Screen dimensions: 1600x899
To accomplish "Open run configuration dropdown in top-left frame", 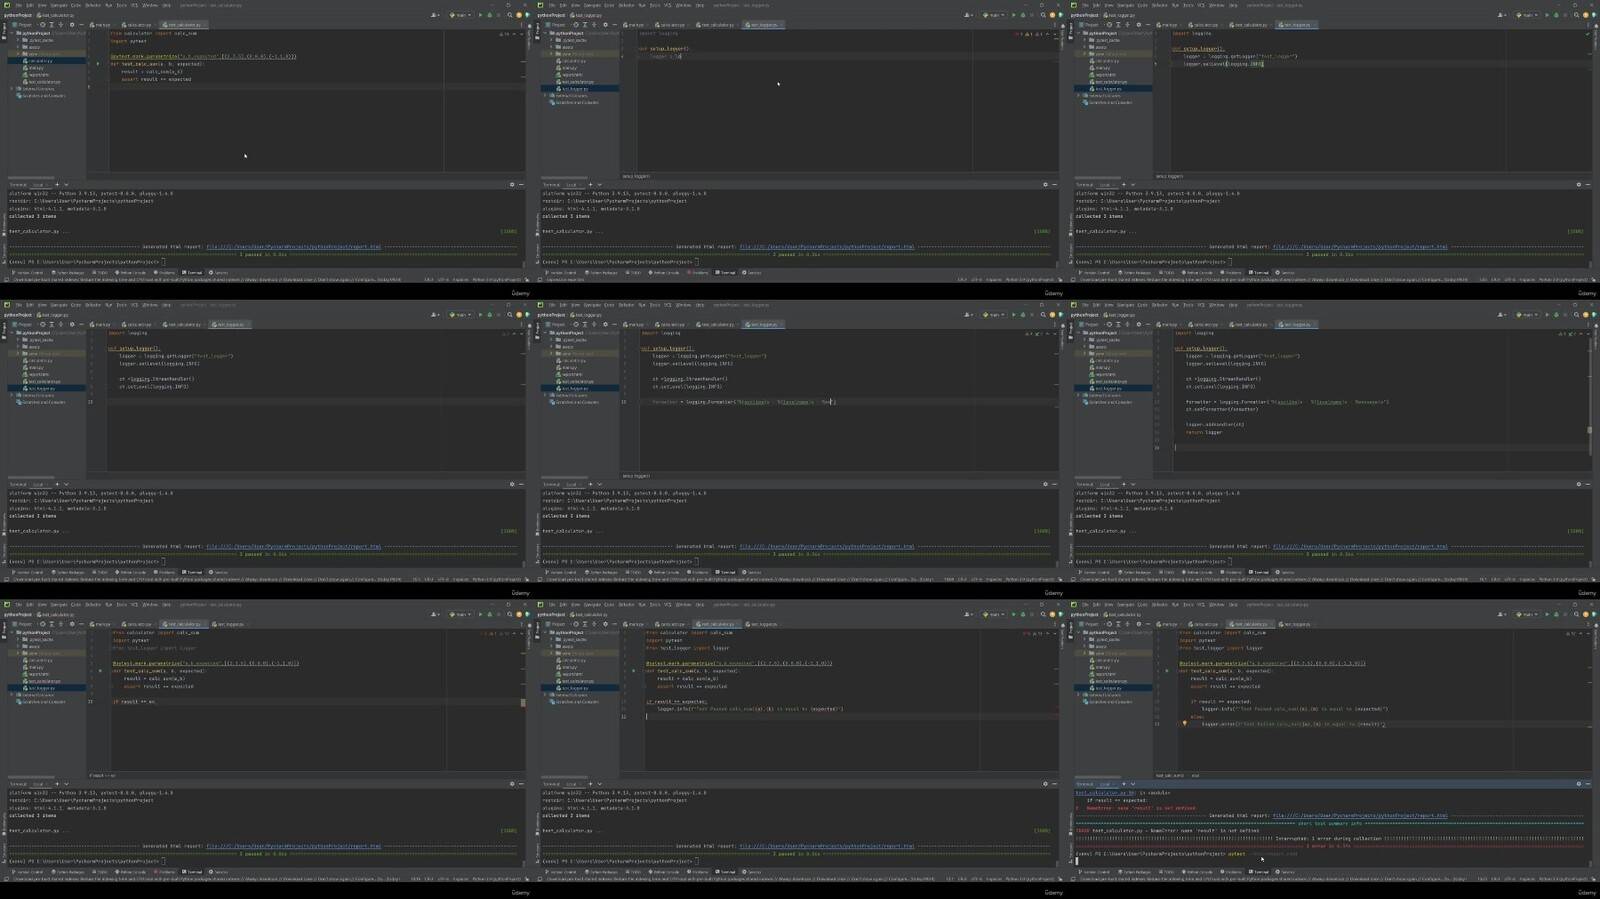I will [461, 15].
